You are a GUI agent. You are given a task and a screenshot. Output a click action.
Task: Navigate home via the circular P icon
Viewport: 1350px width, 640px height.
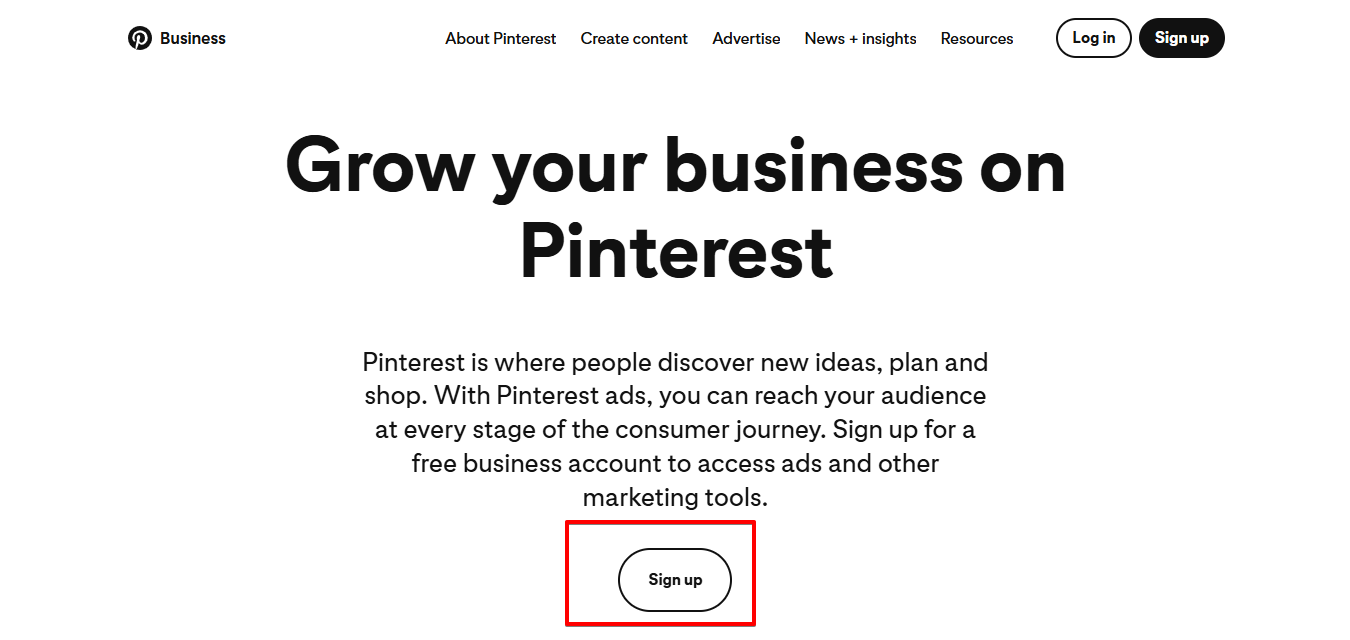139,38
